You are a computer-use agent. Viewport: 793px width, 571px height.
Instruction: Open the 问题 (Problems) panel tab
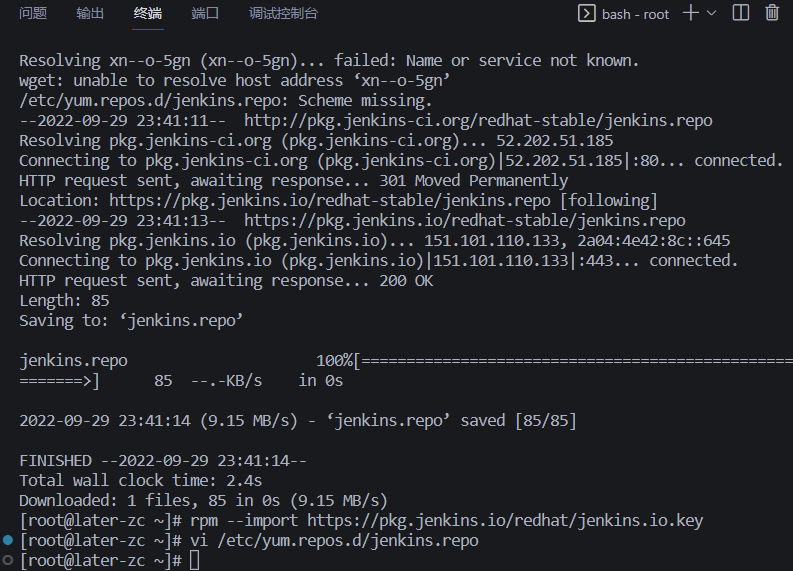pyautogui.click(x=33, y=14)
